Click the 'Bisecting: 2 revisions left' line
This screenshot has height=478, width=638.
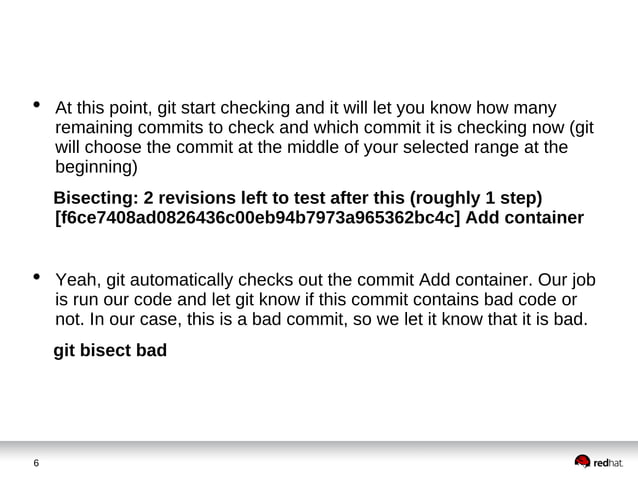[298, 198]
